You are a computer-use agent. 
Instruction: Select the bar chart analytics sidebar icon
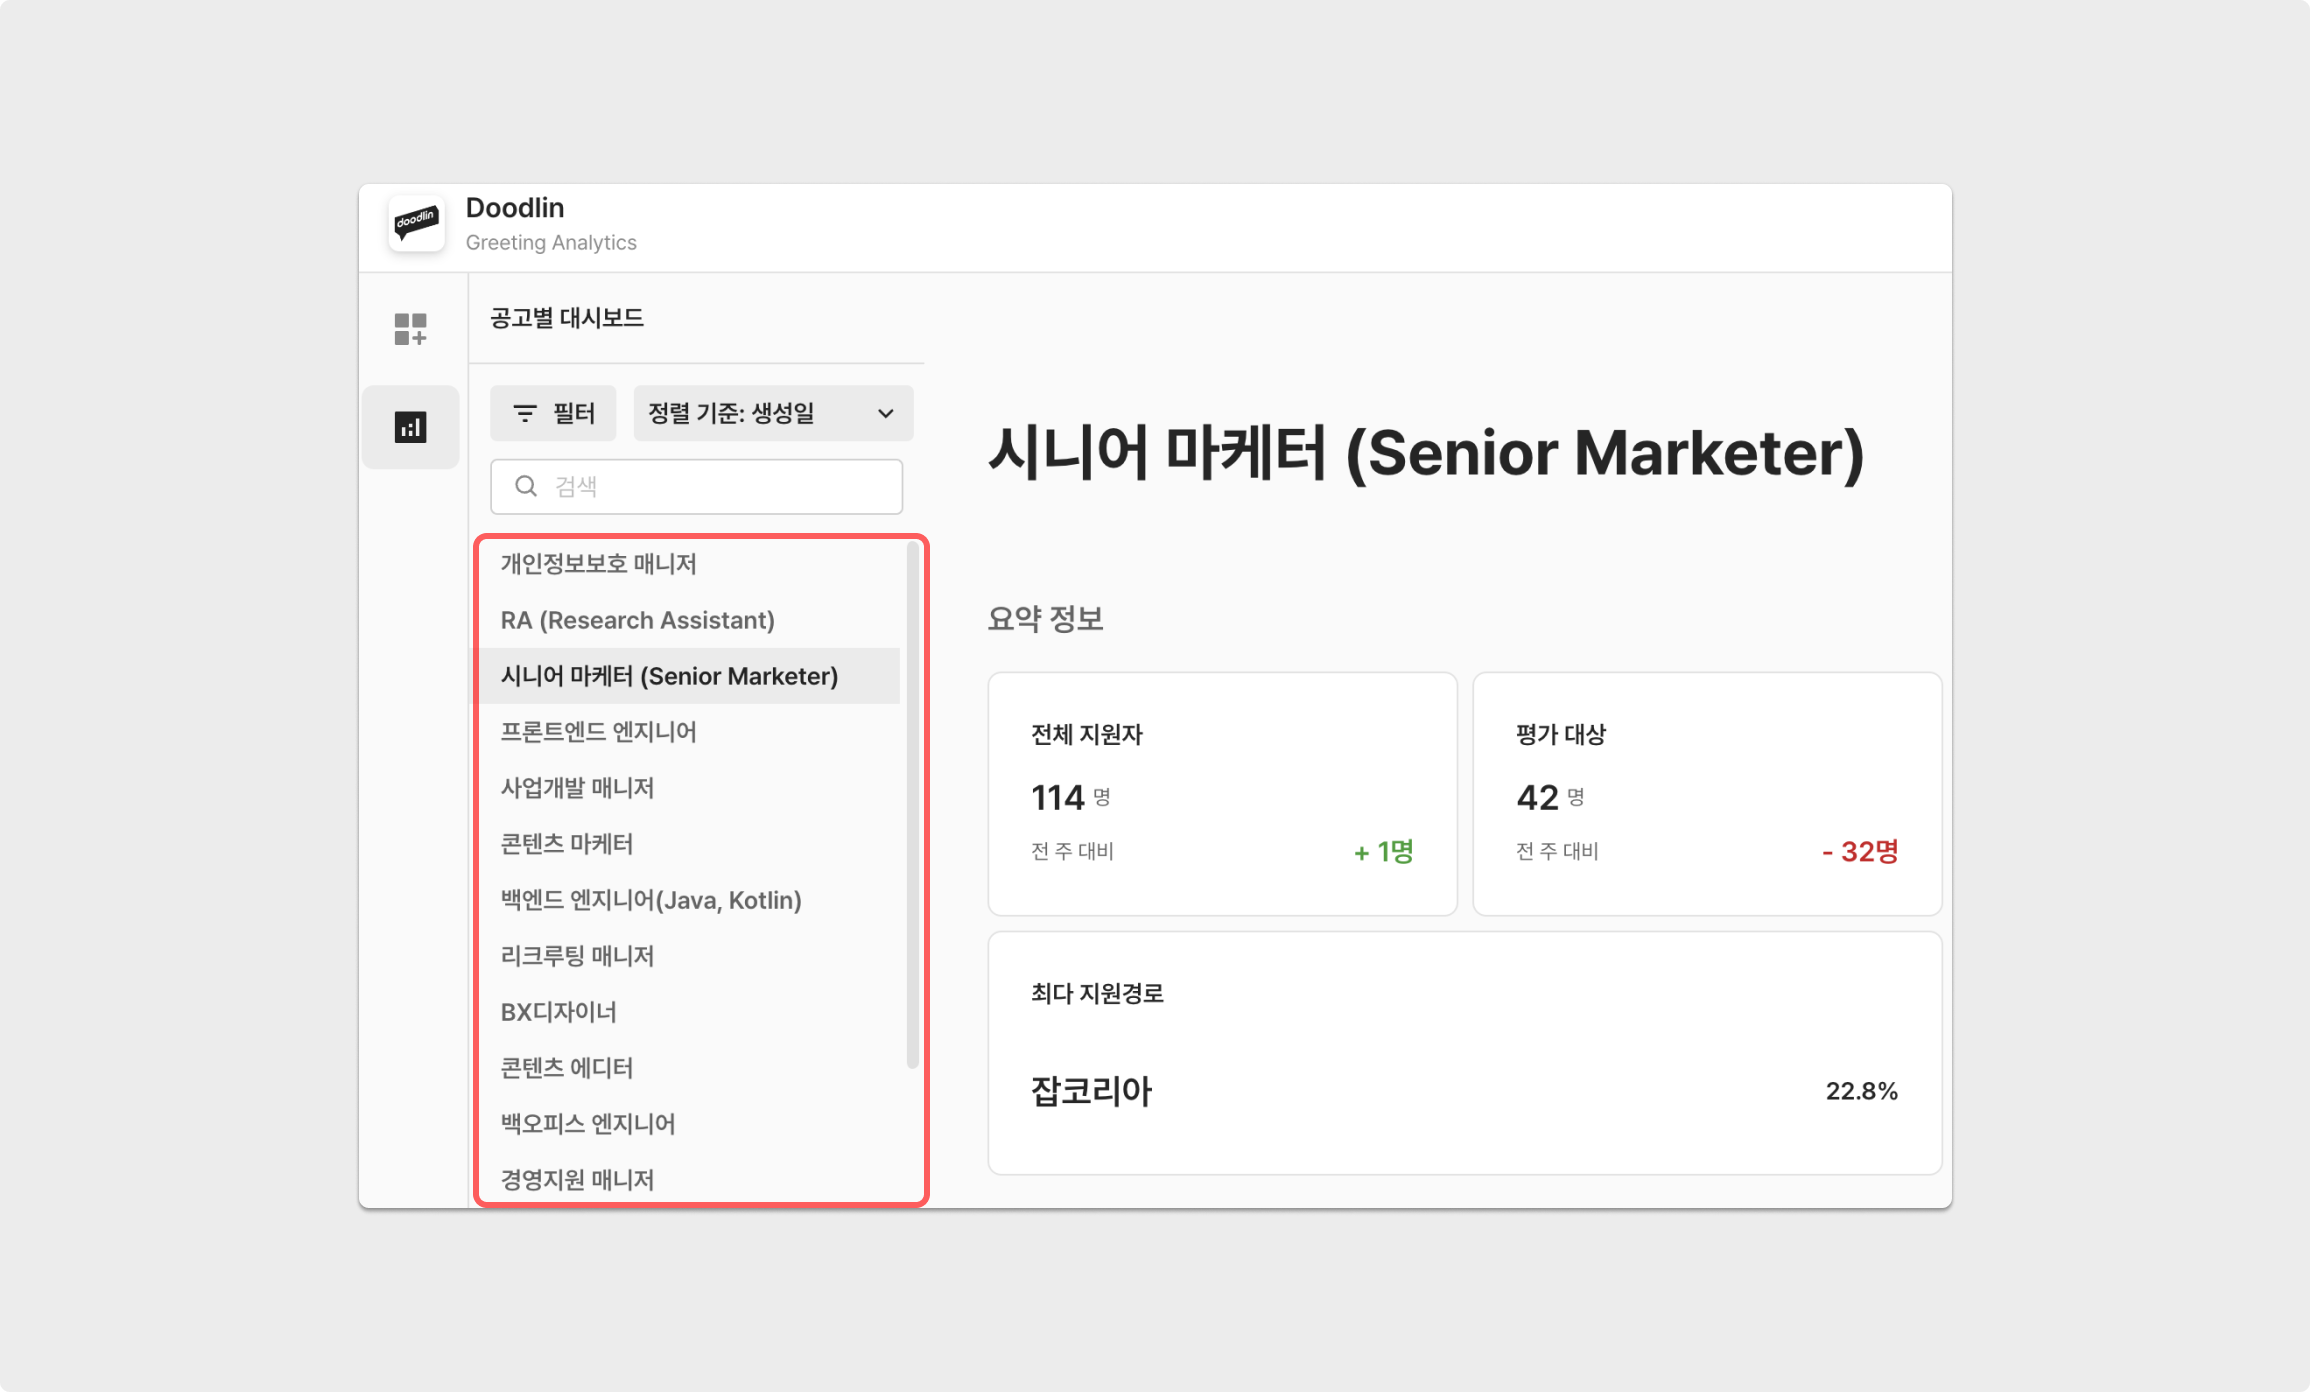[410, 427]
